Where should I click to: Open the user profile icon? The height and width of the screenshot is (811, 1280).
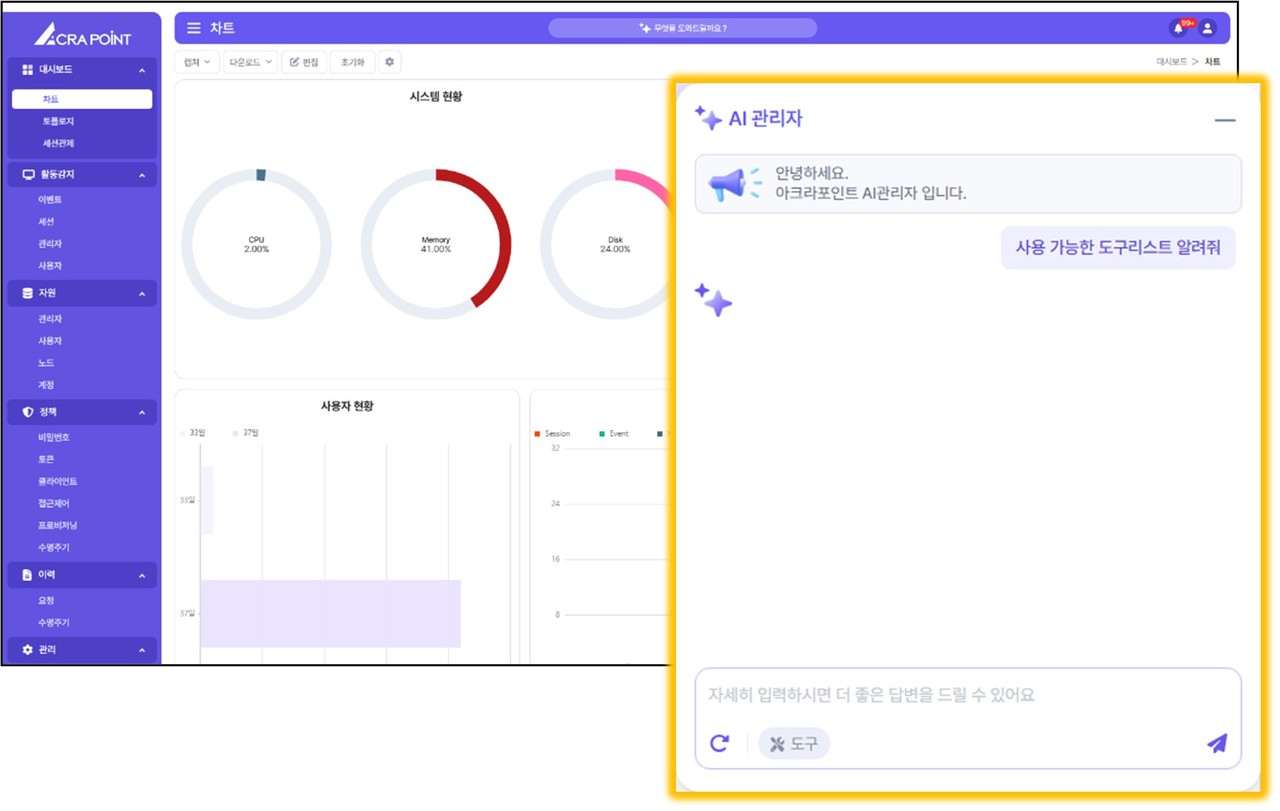1207,28
